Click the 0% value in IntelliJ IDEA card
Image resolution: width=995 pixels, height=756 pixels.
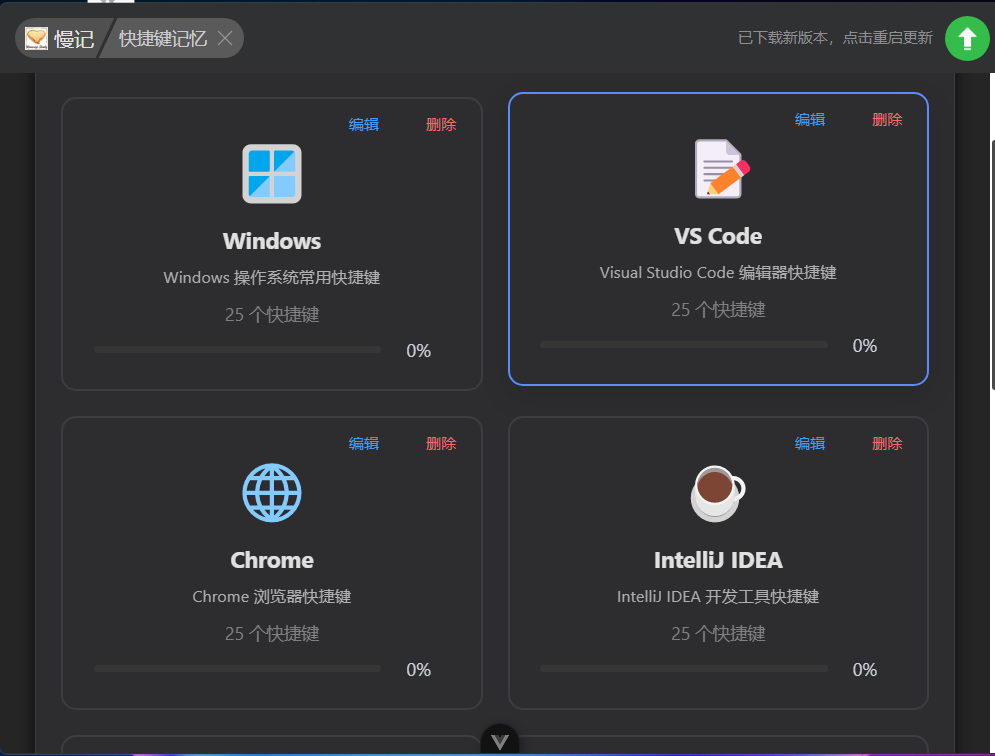point(865,669)
